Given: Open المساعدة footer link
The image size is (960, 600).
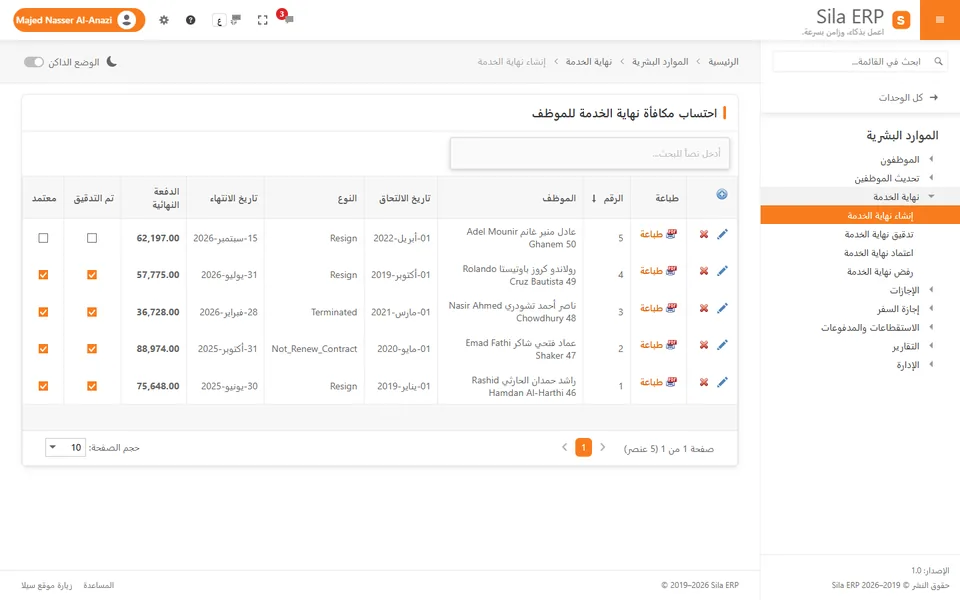Looking at the screenshot, I should pyautogui.click(x=99, y=585).
